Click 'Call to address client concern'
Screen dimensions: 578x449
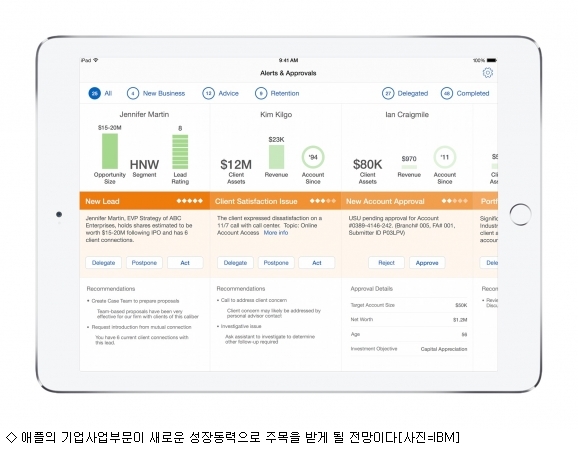(254, 300)
